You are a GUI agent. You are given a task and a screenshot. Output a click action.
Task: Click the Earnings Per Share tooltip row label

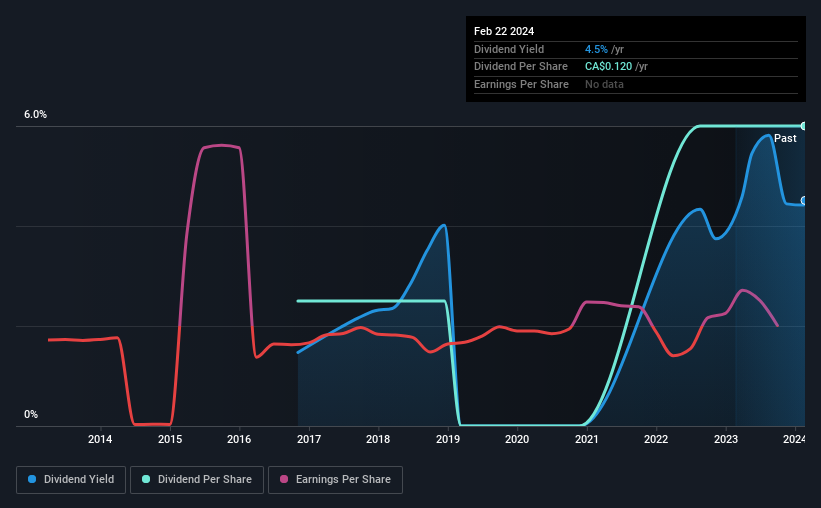point(521,84)
